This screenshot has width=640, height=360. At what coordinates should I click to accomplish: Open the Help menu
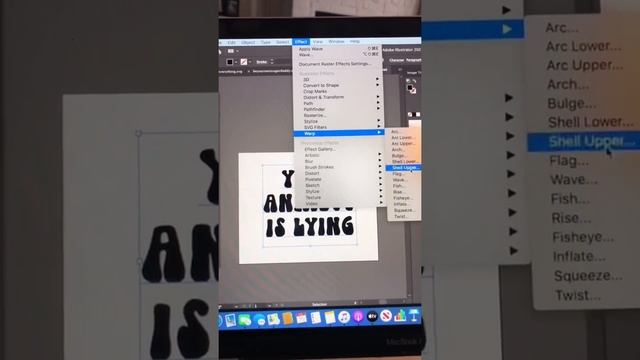coord(355,42)
